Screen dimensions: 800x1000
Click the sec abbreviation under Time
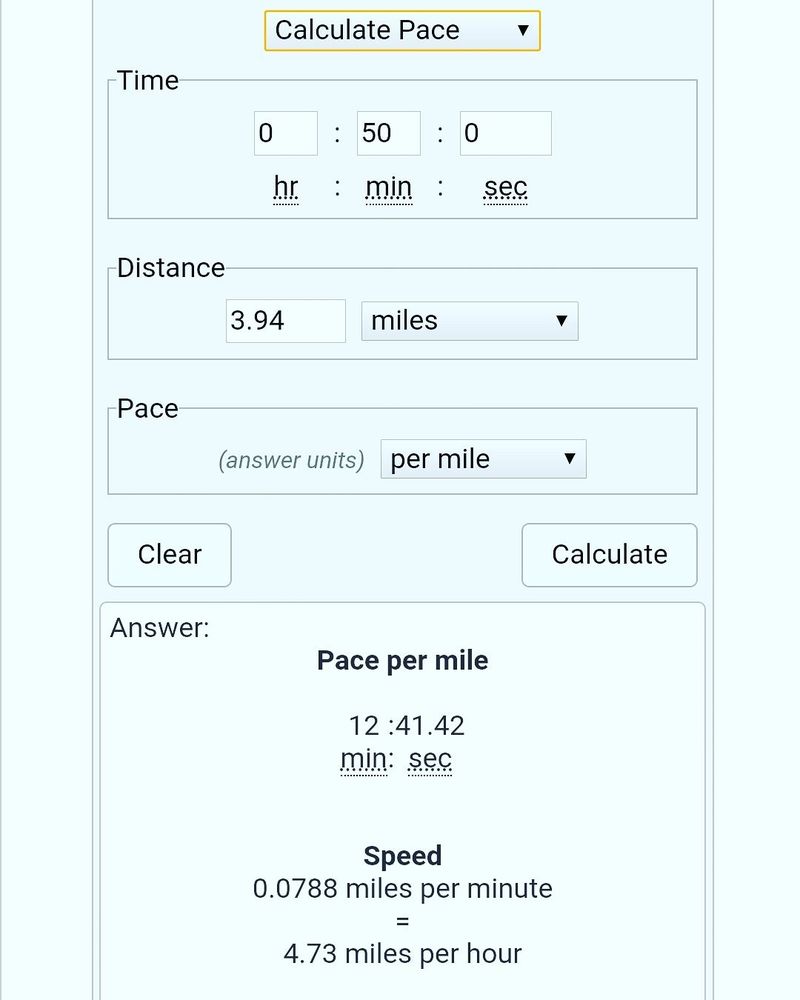[505, 188]
